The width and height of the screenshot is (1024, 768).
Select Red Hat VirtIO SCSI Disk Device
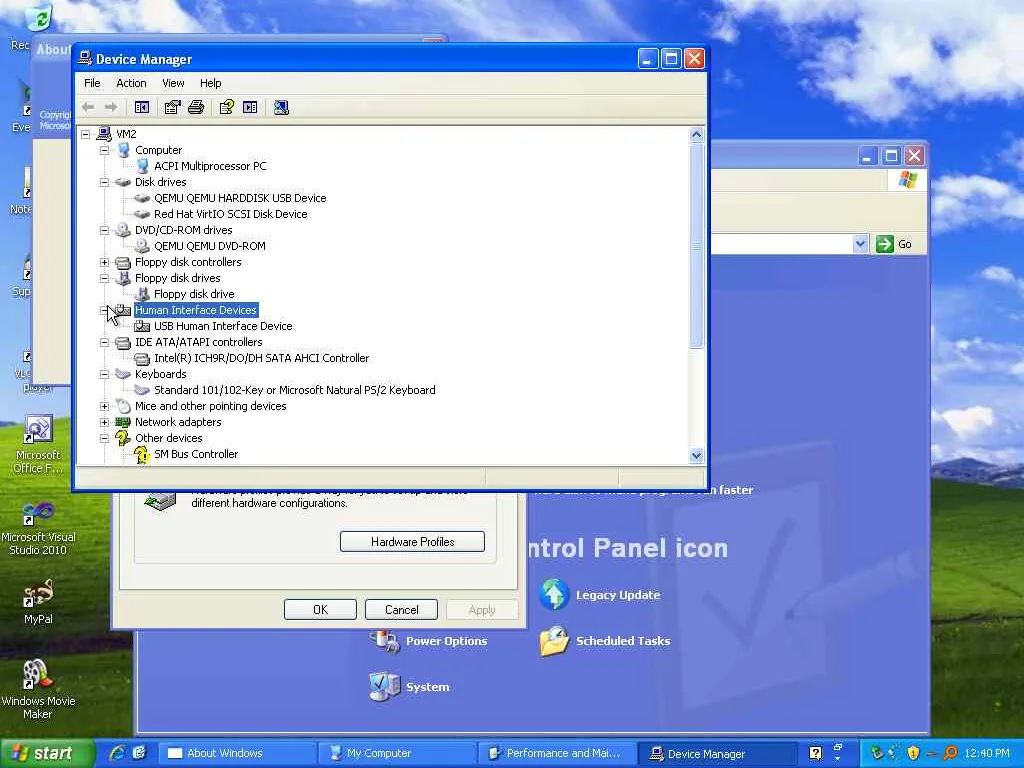point(231,214)
